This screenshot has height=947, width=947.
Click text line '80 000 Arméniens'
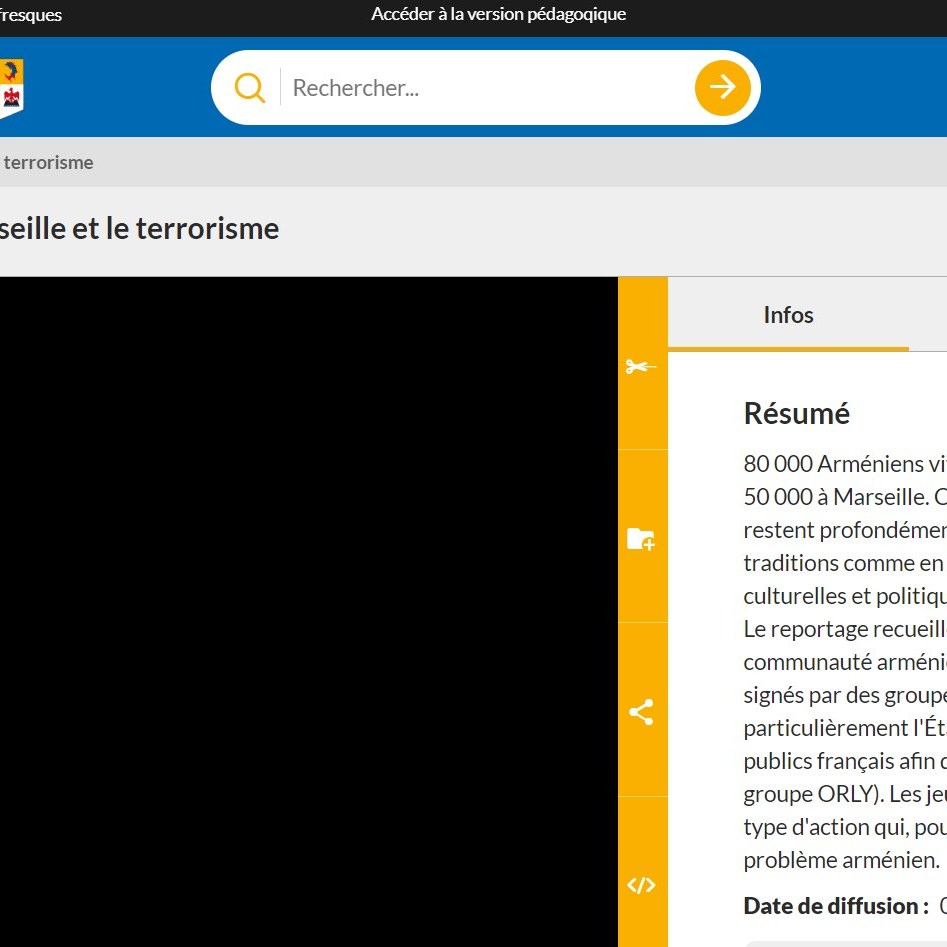[845, 464]
